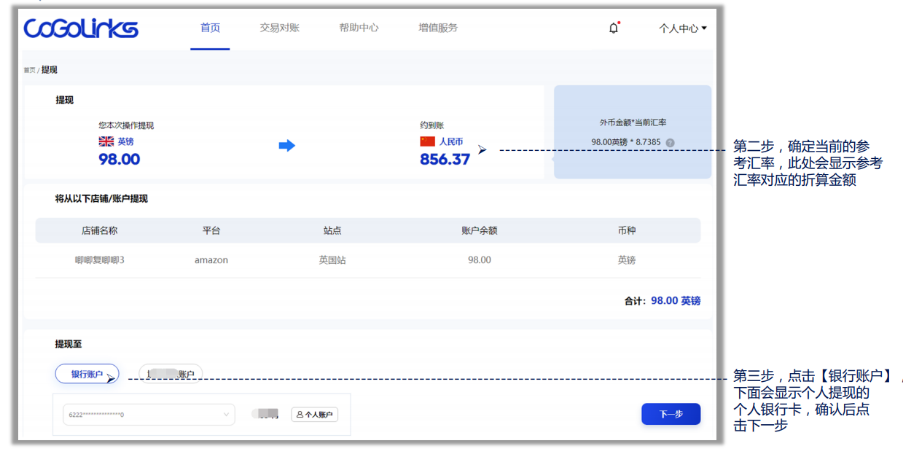Click the 下一步 button
Viewport: 903px width, 454px height.
pyautogui.click(x=671, y=414)
